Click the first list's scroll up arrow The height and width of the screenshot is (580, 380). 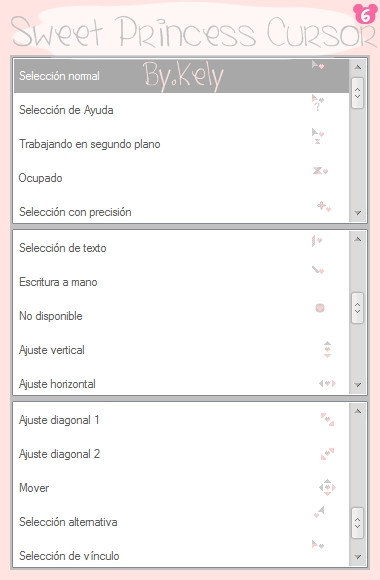[x=357, y=67]
